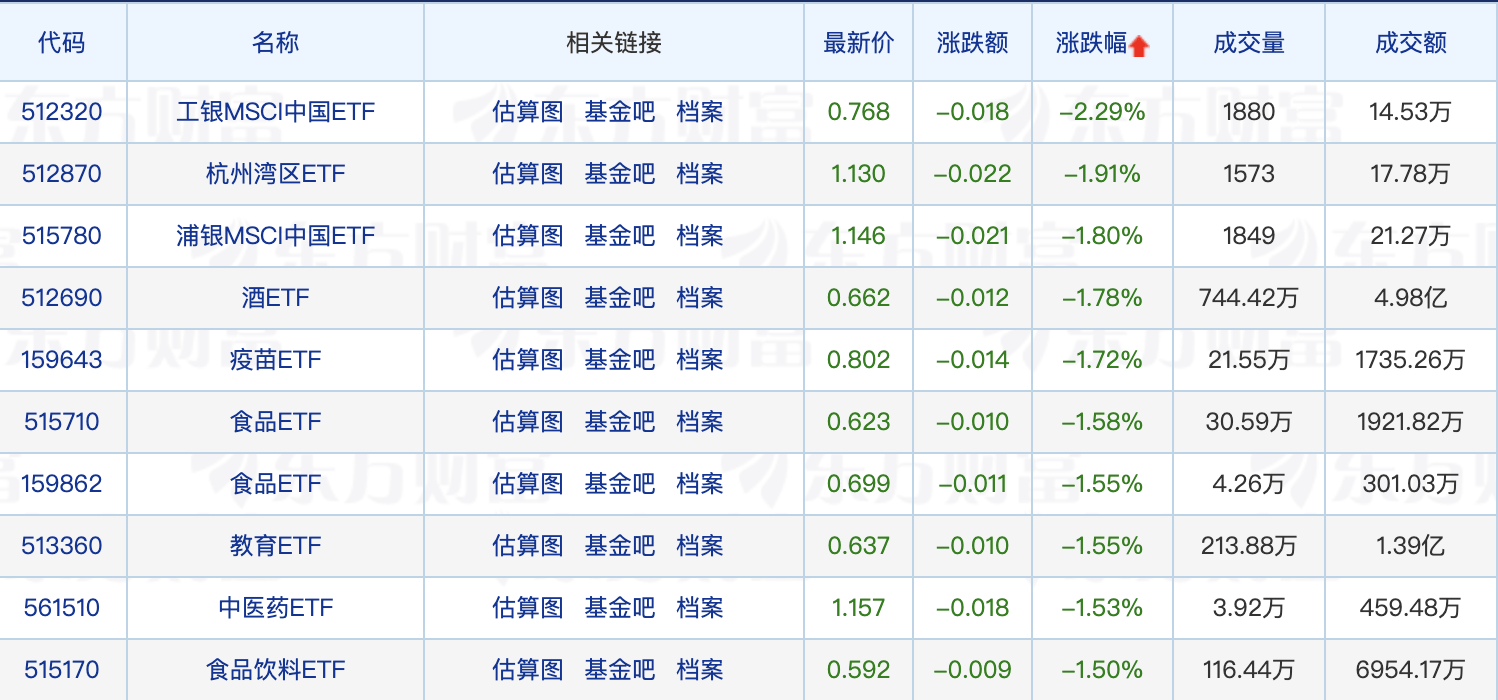Viewport: 1498px width, 700px height.
Task: Open fund code 512320 link
Action: pos(62,112)
